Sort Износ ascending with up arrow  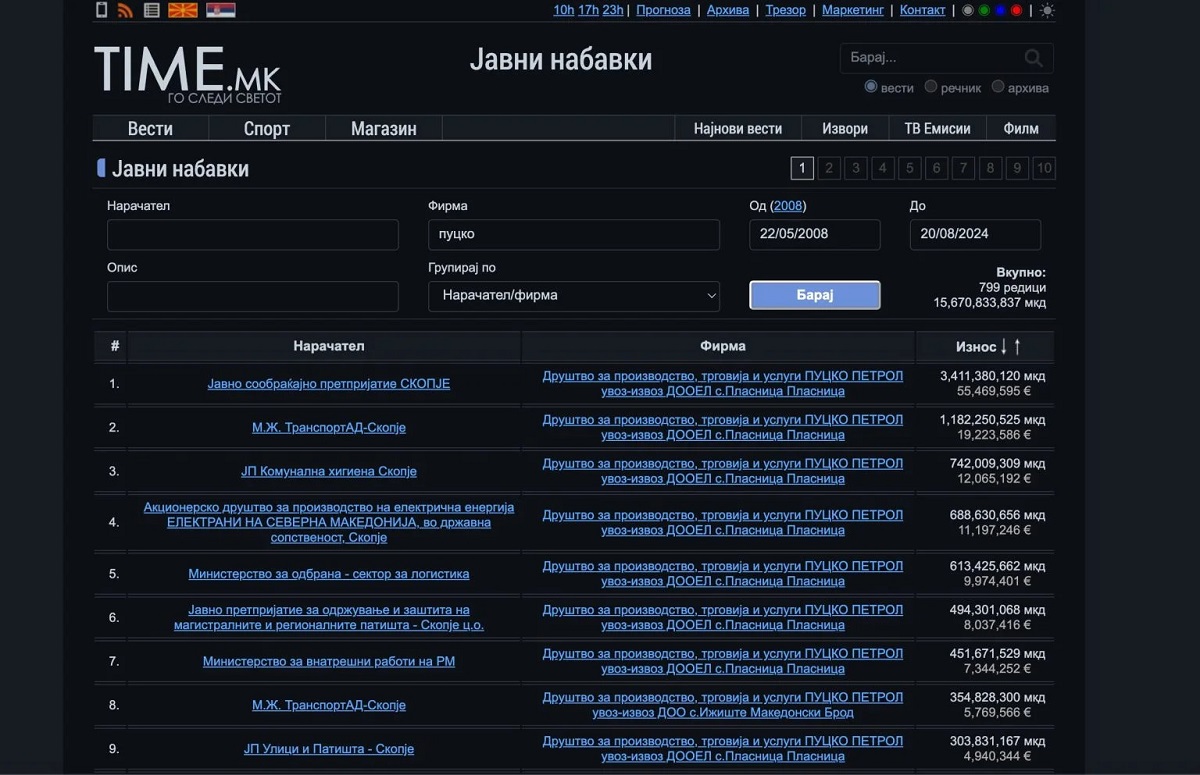point(1018,347)
